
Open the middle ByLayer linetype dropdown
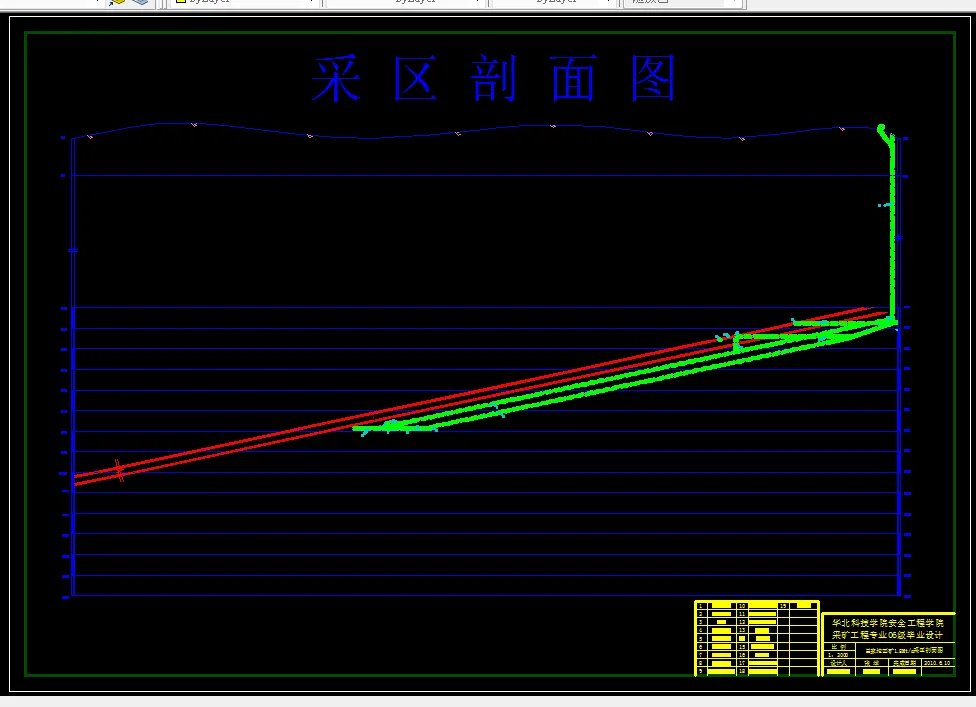(x=405, y=2)
